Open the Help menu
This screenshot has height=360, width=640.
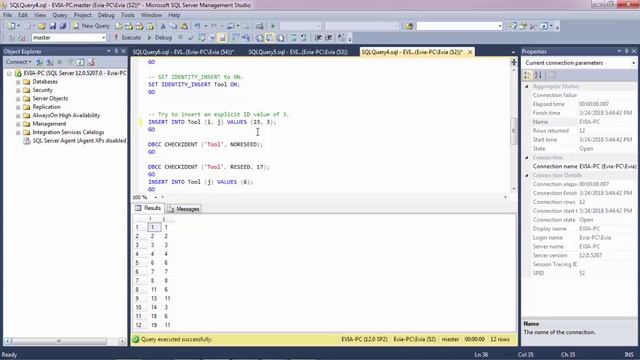174,15
